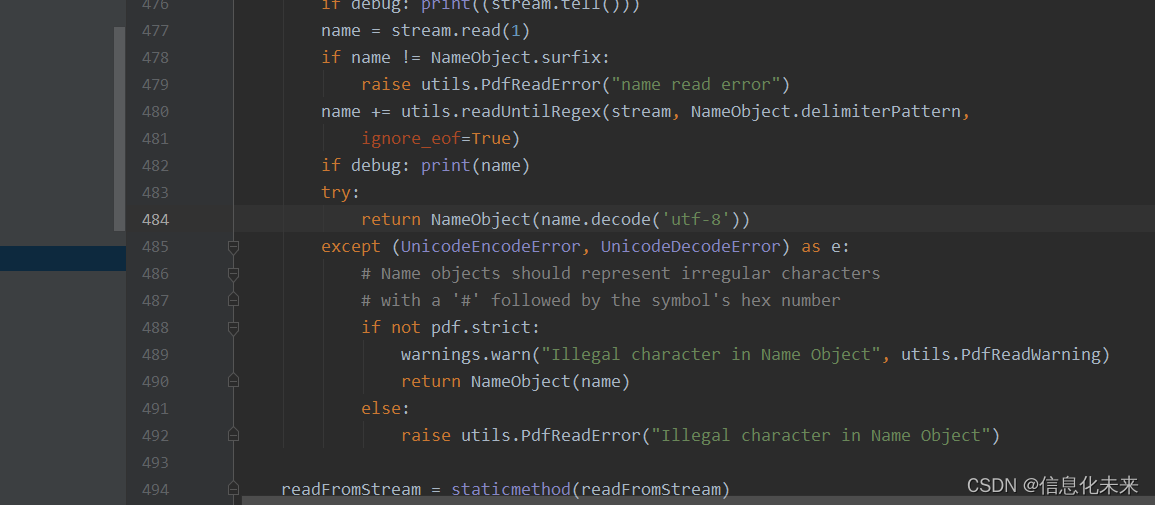Screen dimensions: 1155x505
Task: Click the comment about the symbol's hex number
Action: (601, 300)
